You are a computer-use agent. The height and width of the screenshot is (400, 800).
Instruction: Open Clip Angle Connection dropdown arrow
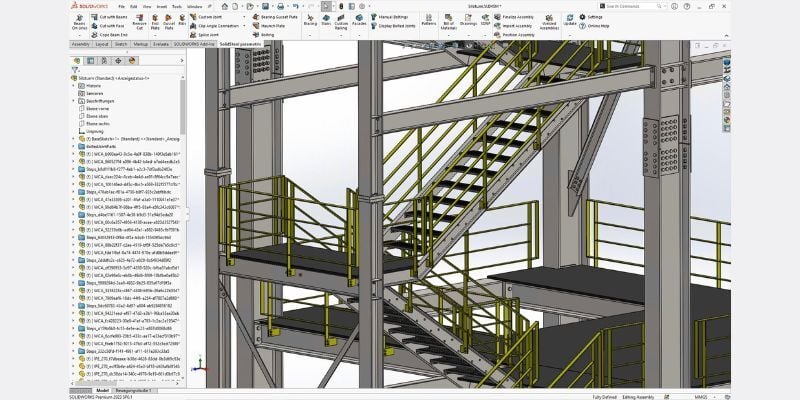point(244,26)
